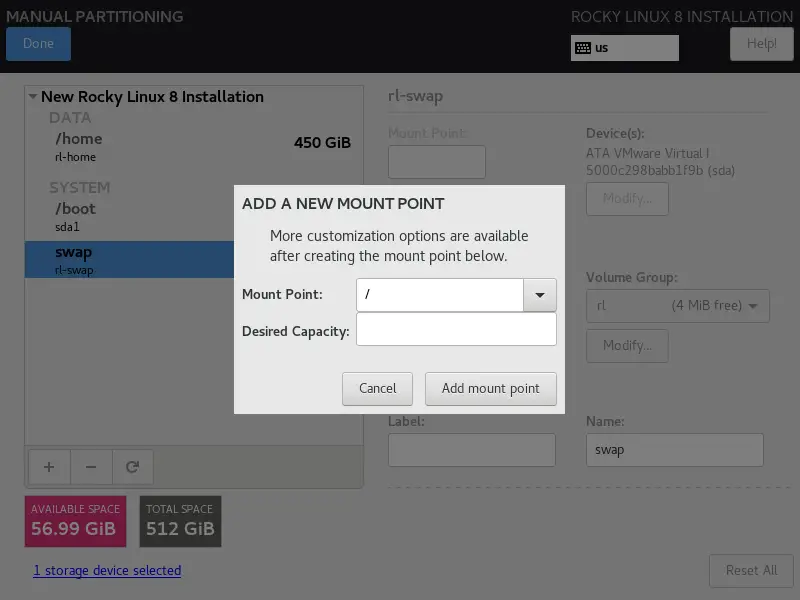Focus the Mount Point field in dialog

pyautogui.click(x=440, y=295)
